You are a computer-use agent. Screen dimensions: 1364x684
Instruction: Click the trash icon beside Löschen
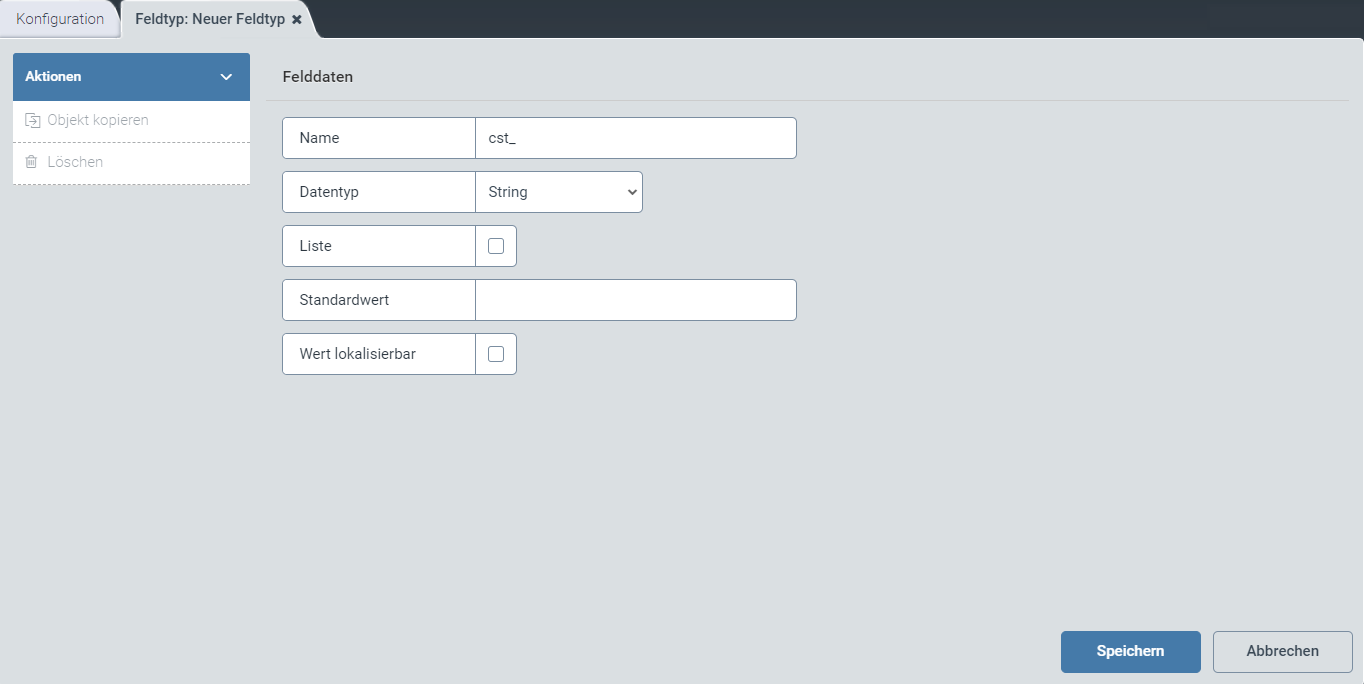click(31, 162)
